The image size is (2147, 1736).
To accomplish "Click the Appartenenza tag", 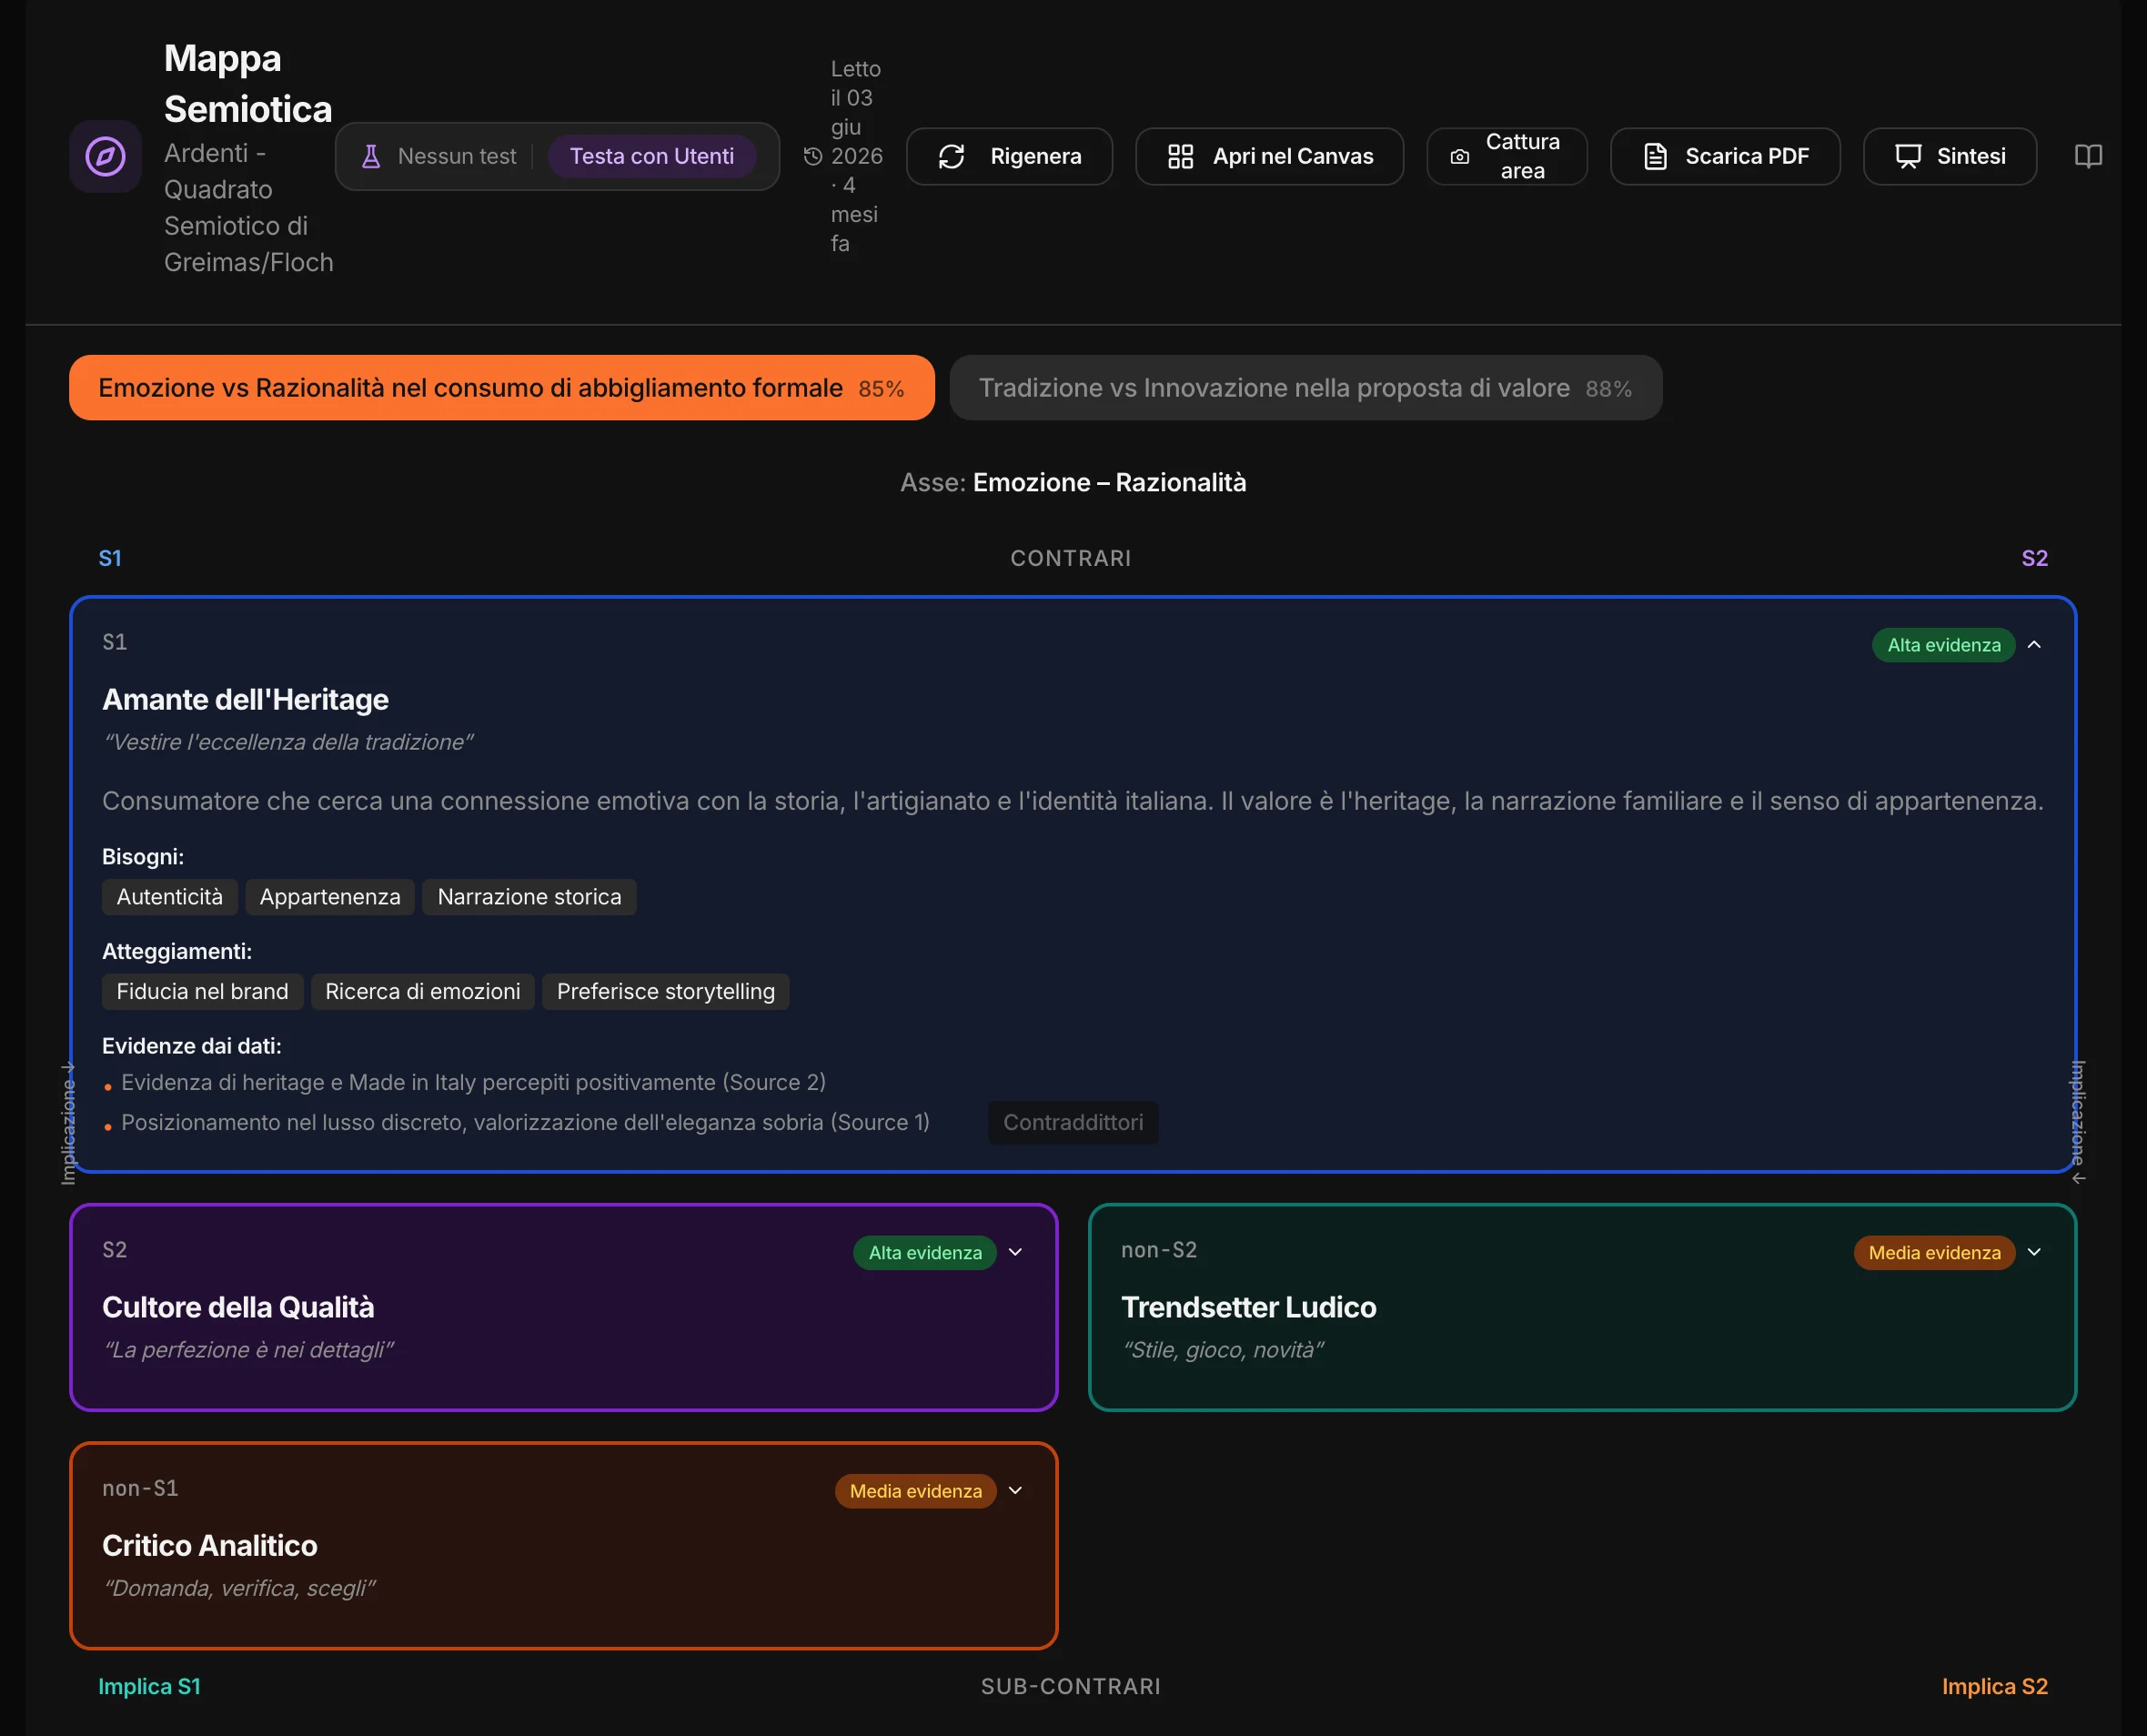I will [x=330, y=897].
